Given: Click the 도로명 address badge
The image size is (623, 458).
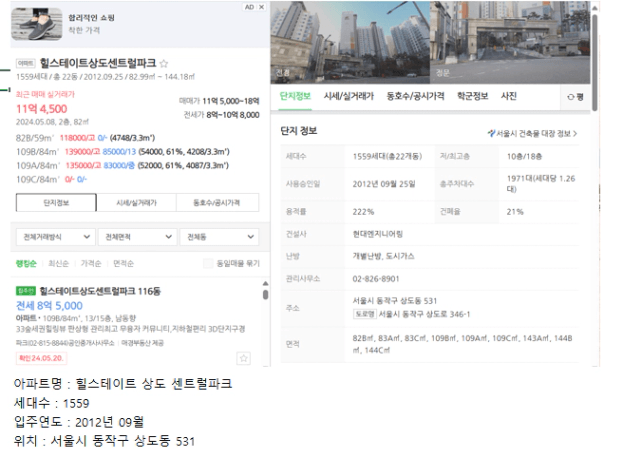Looking at the screenshot, I should coord(364,313).
